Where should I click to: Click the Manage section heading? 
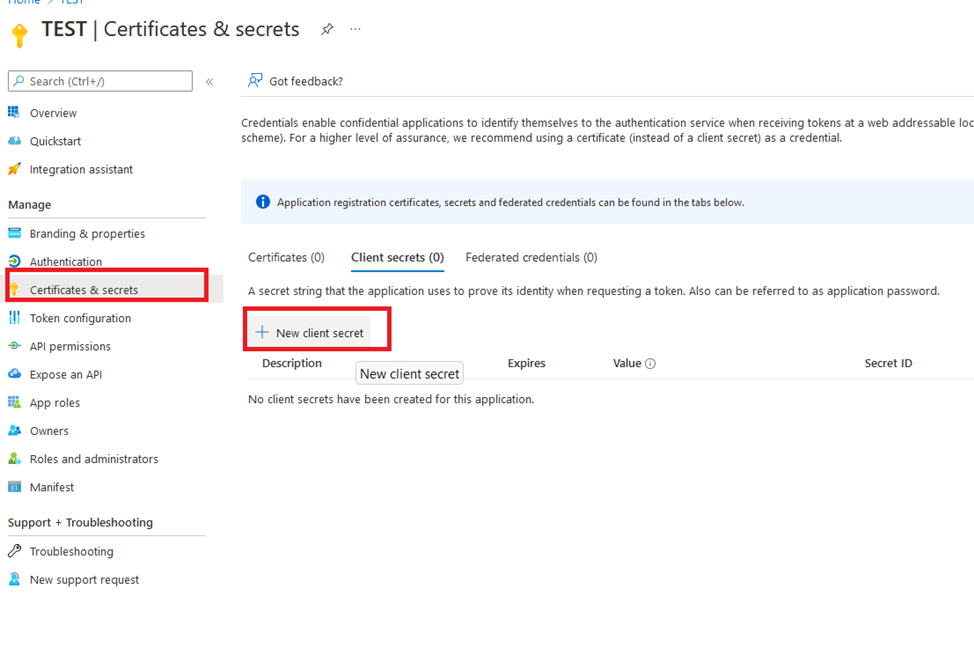29,205
